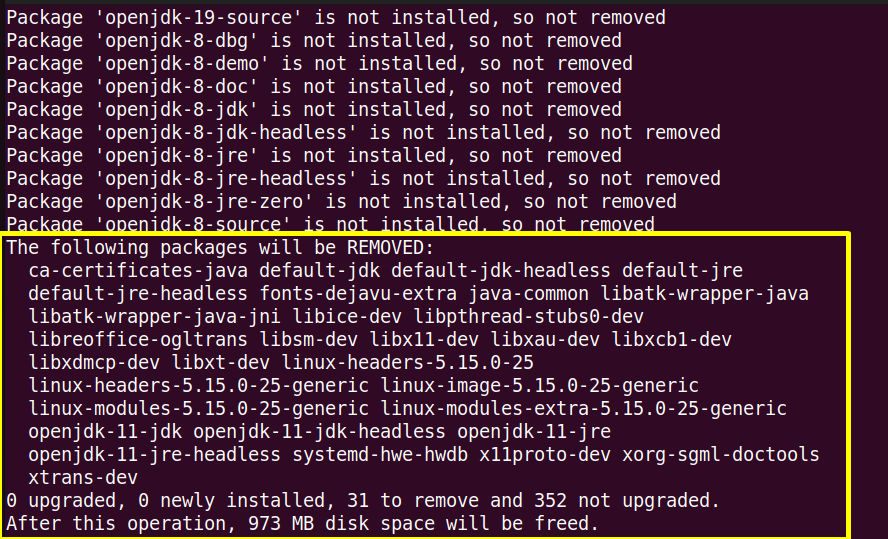Click the xtrans-dev package entry
Image resolution: width=888 pixels, height=539 pixels.
coord(83,478)
